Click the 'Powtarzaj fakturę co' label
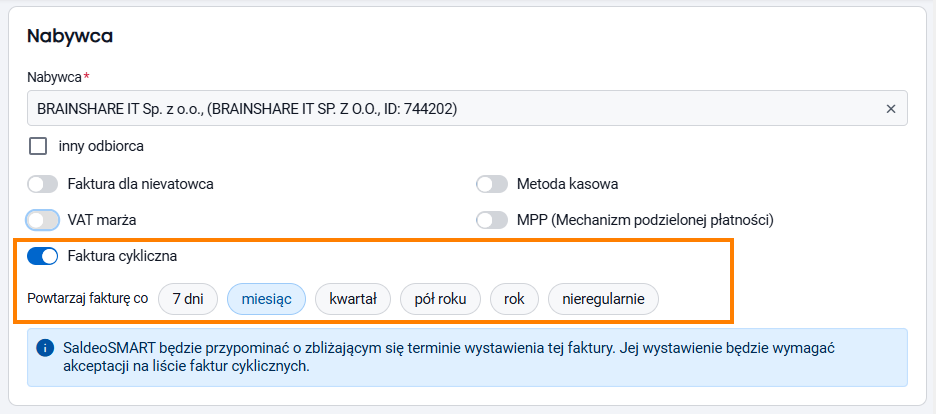This screenshot has height=414, width=936. click(x=88, y=299)
